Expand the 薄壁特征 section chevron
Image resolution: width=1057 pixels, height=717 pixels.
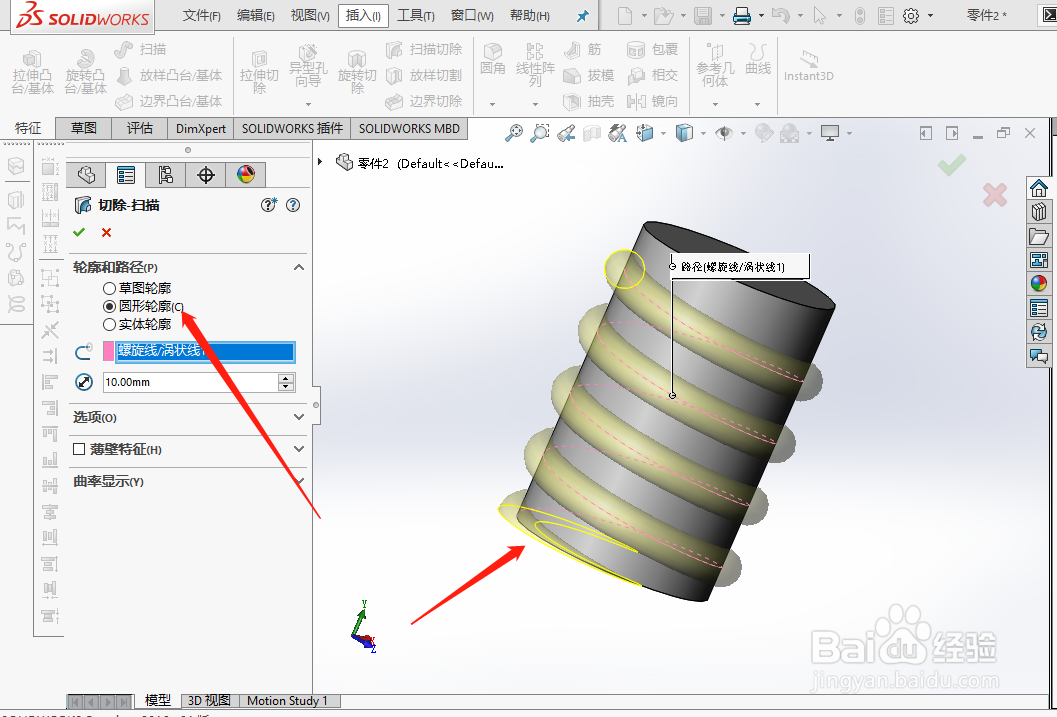(299, 449)
